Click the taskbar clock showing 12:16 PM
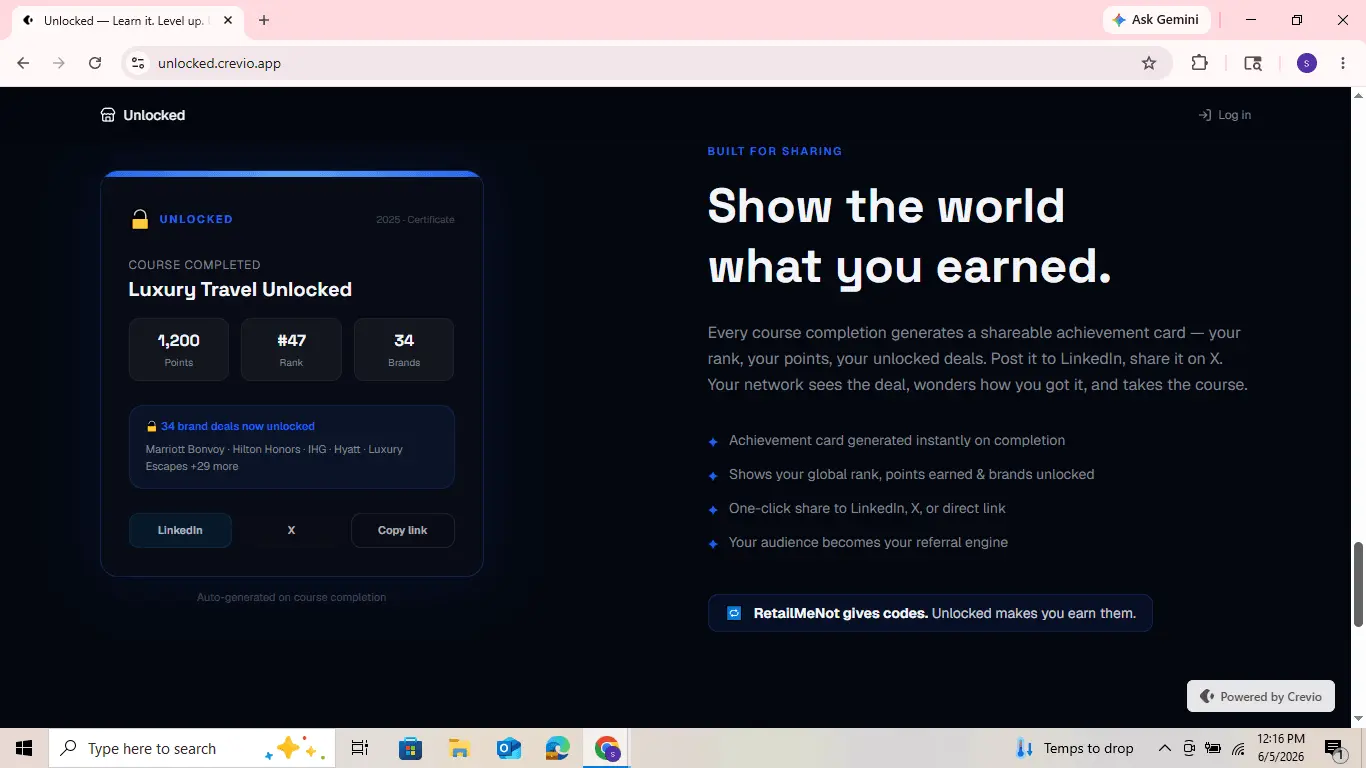 pyautogui.click(x=1283, y=748)
